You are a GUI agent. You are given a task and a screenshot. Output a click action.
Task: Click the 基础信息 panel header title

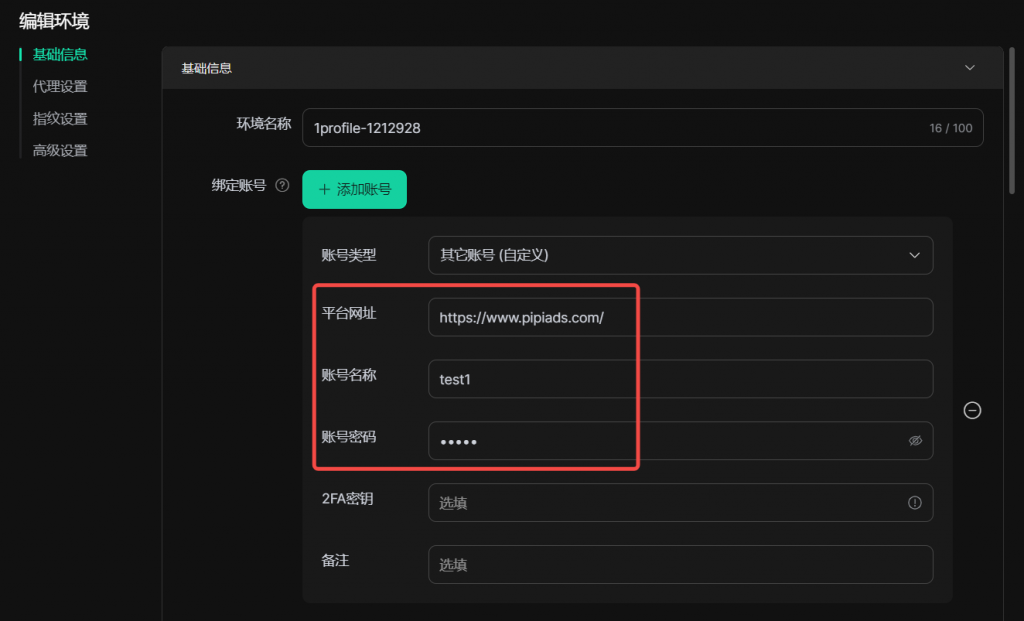(206, 68)
